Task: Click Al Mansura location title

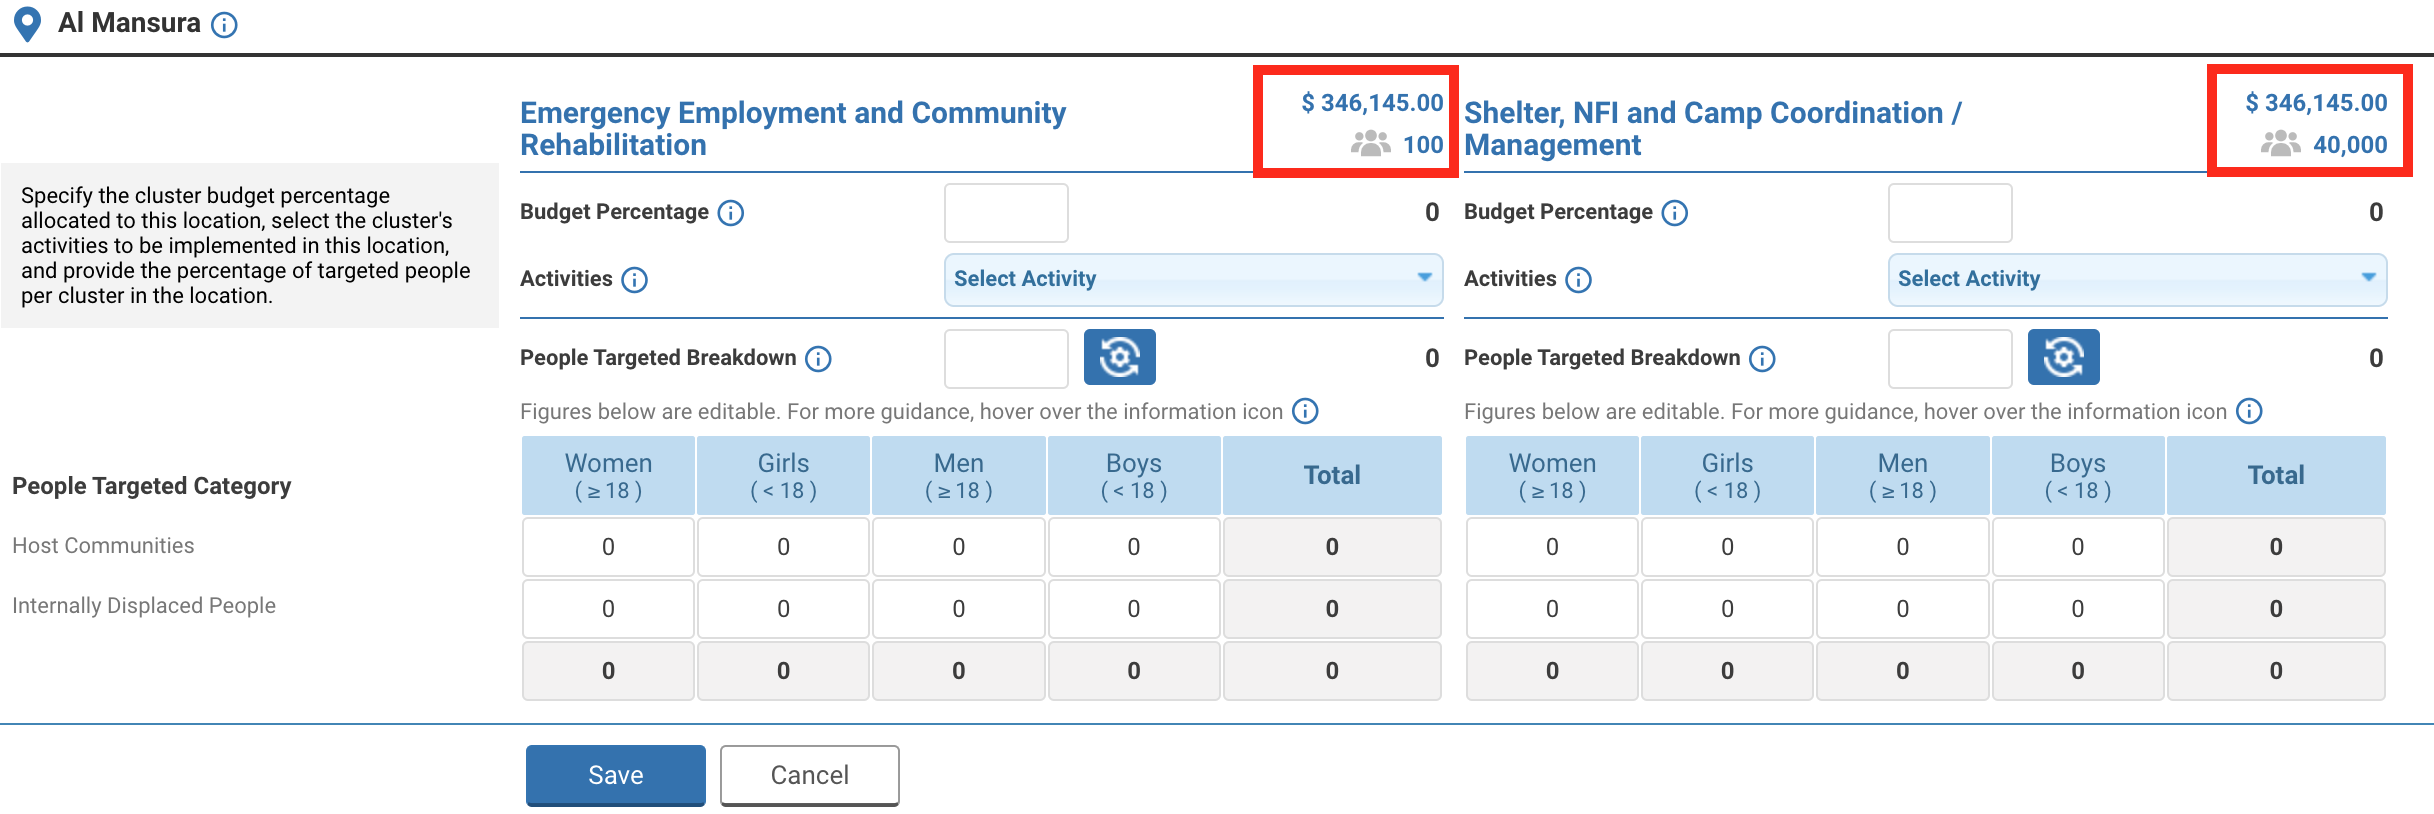Action: 129,23
